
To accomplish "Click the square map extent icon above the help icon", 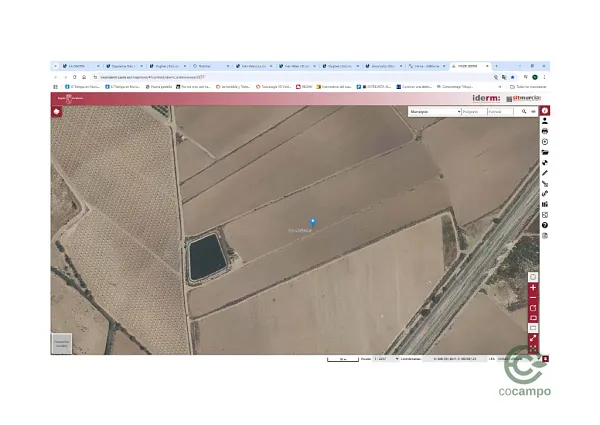I will (545, 215).
